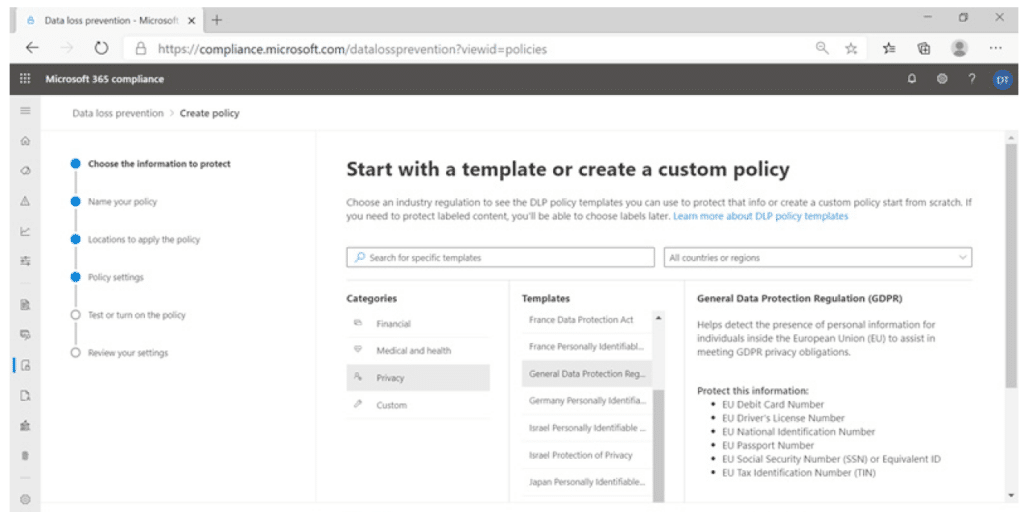Click templates list scroll up arrow
Viewport: 1024px width, 512px height.
click(658, 317)
